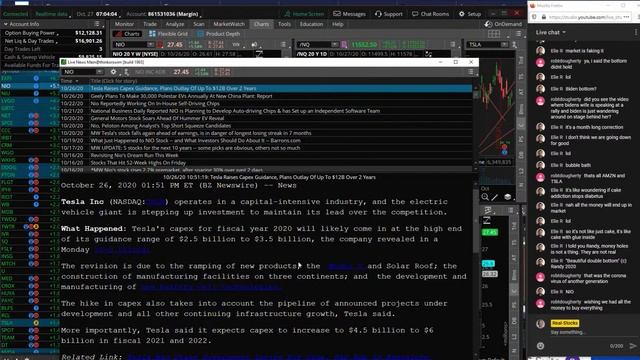Switch to the Monitor tab
Image resolution: width=640 pixels, height=360 pixels.
click(x=124, y=24)
